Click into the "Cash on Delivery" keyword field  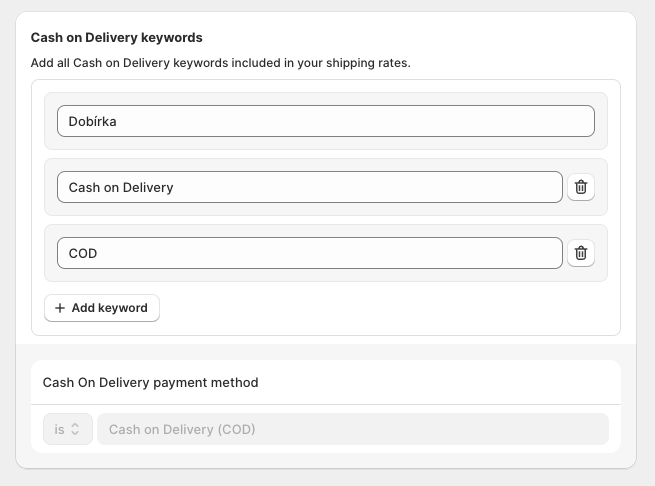pyautogui.click(x=309, y=187)
